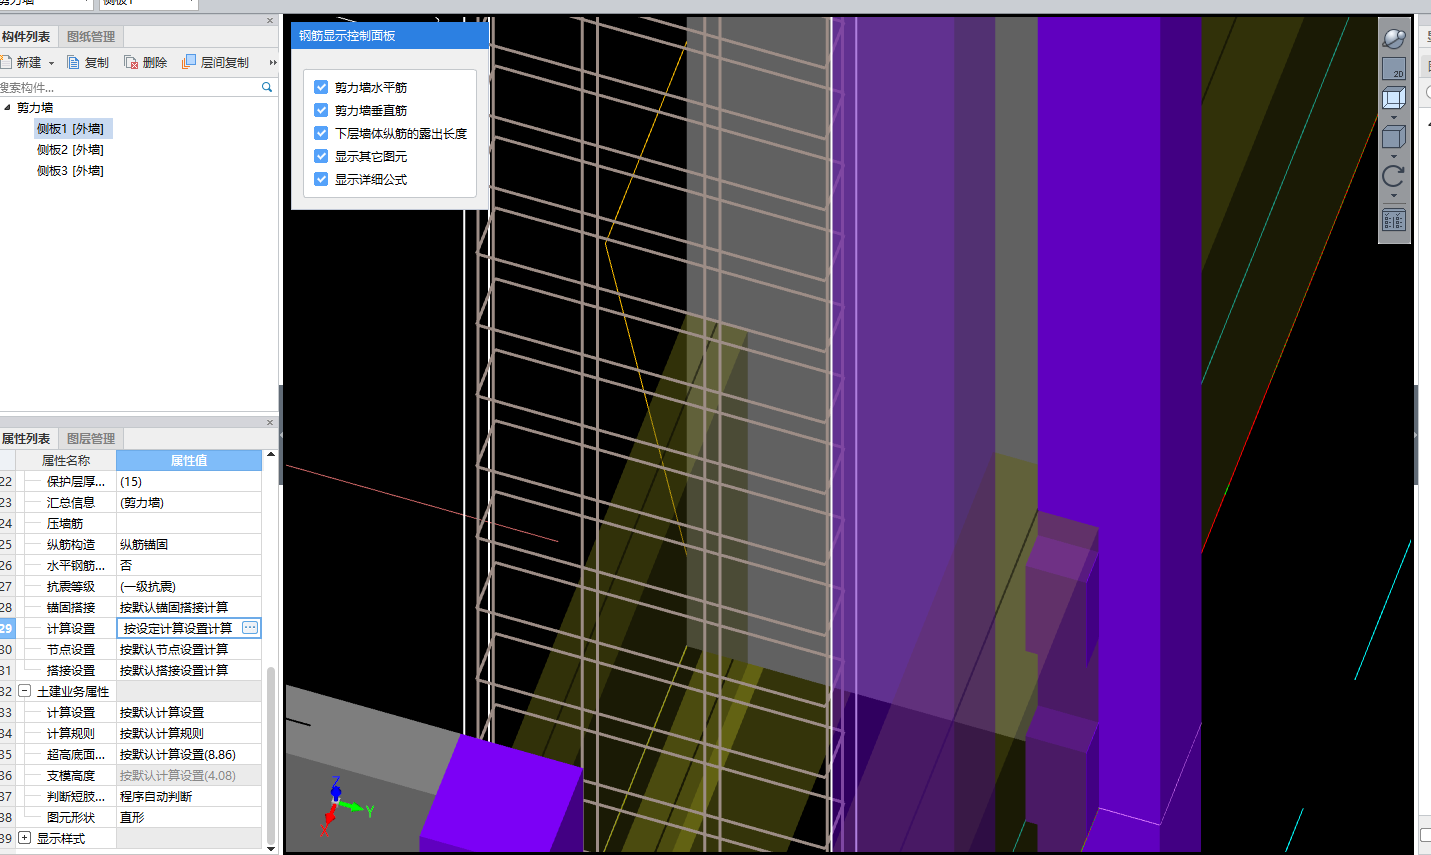
Task: Open the display settings checklist icon
Action: point(1394,220)
